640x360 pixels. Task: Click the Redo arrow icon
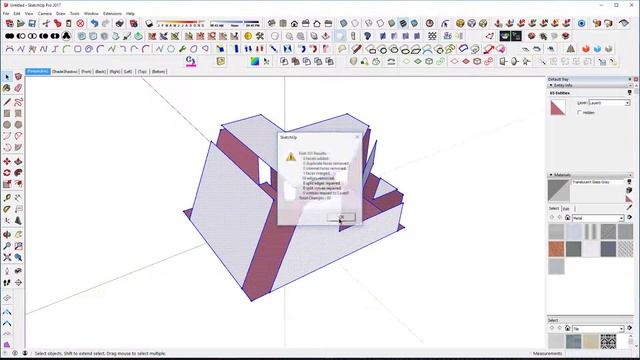click(x=105, y=23)
